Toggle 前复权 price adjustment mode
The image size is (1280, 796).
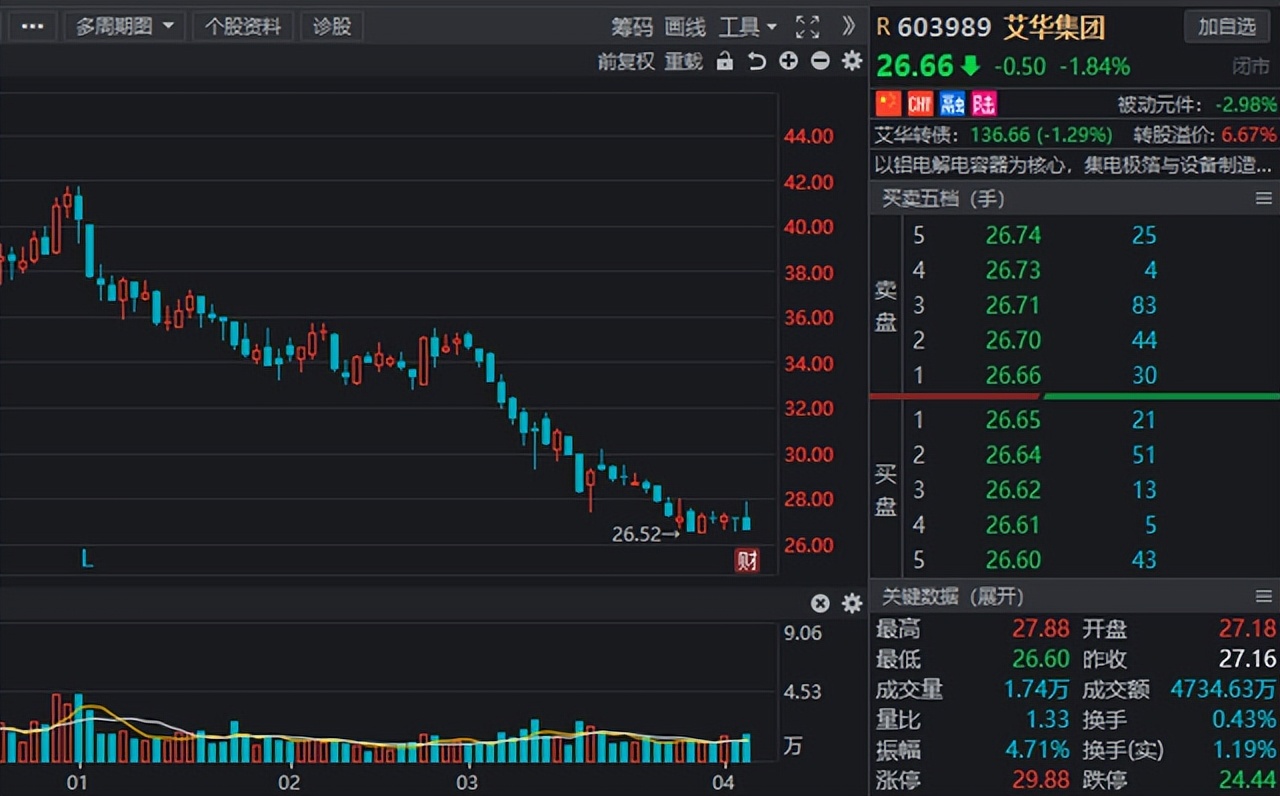click(625, 61)
